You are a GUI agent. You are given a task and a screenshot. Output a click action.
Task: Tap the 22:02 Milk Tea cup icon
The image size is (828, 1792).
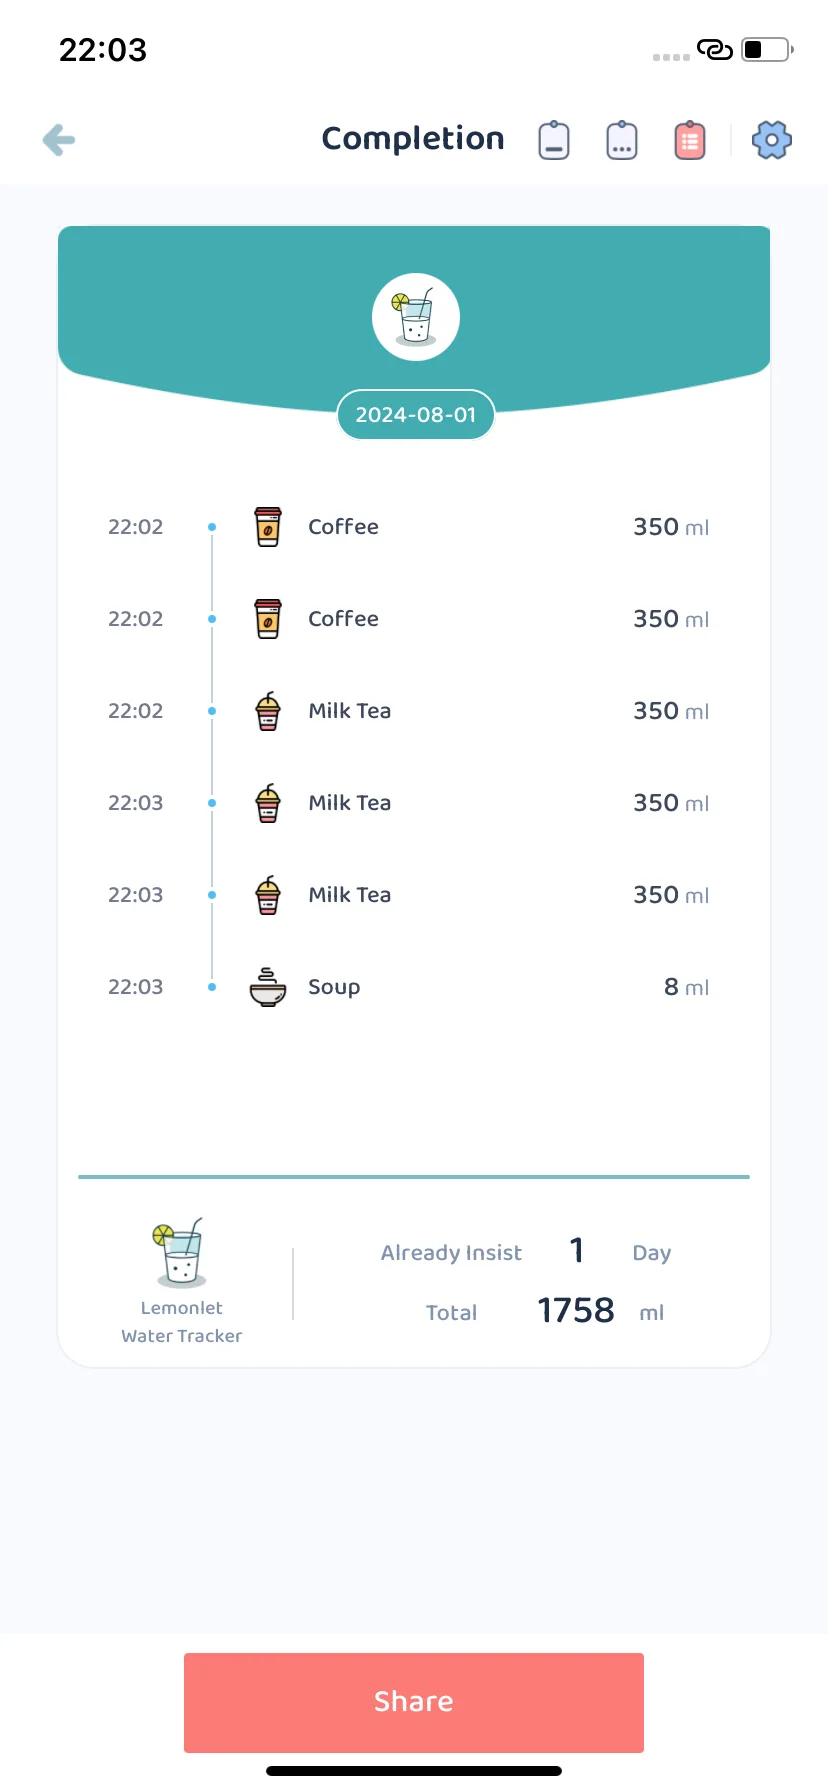tap(268, 711)
